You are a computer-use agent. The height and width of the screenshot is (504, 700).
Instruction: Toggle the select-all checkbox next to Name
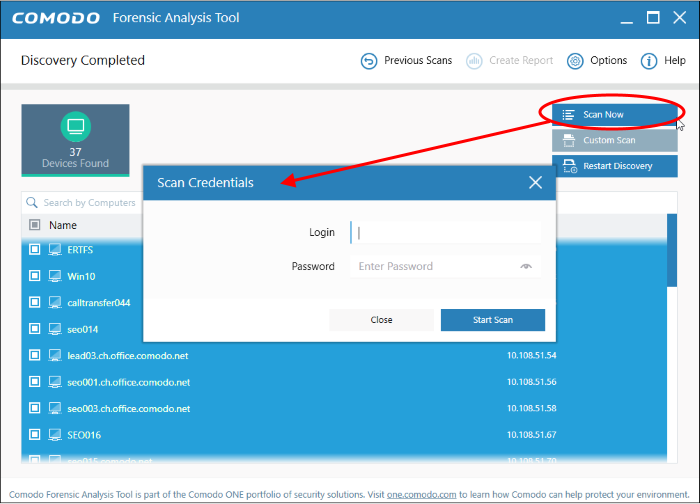[34, 225]
